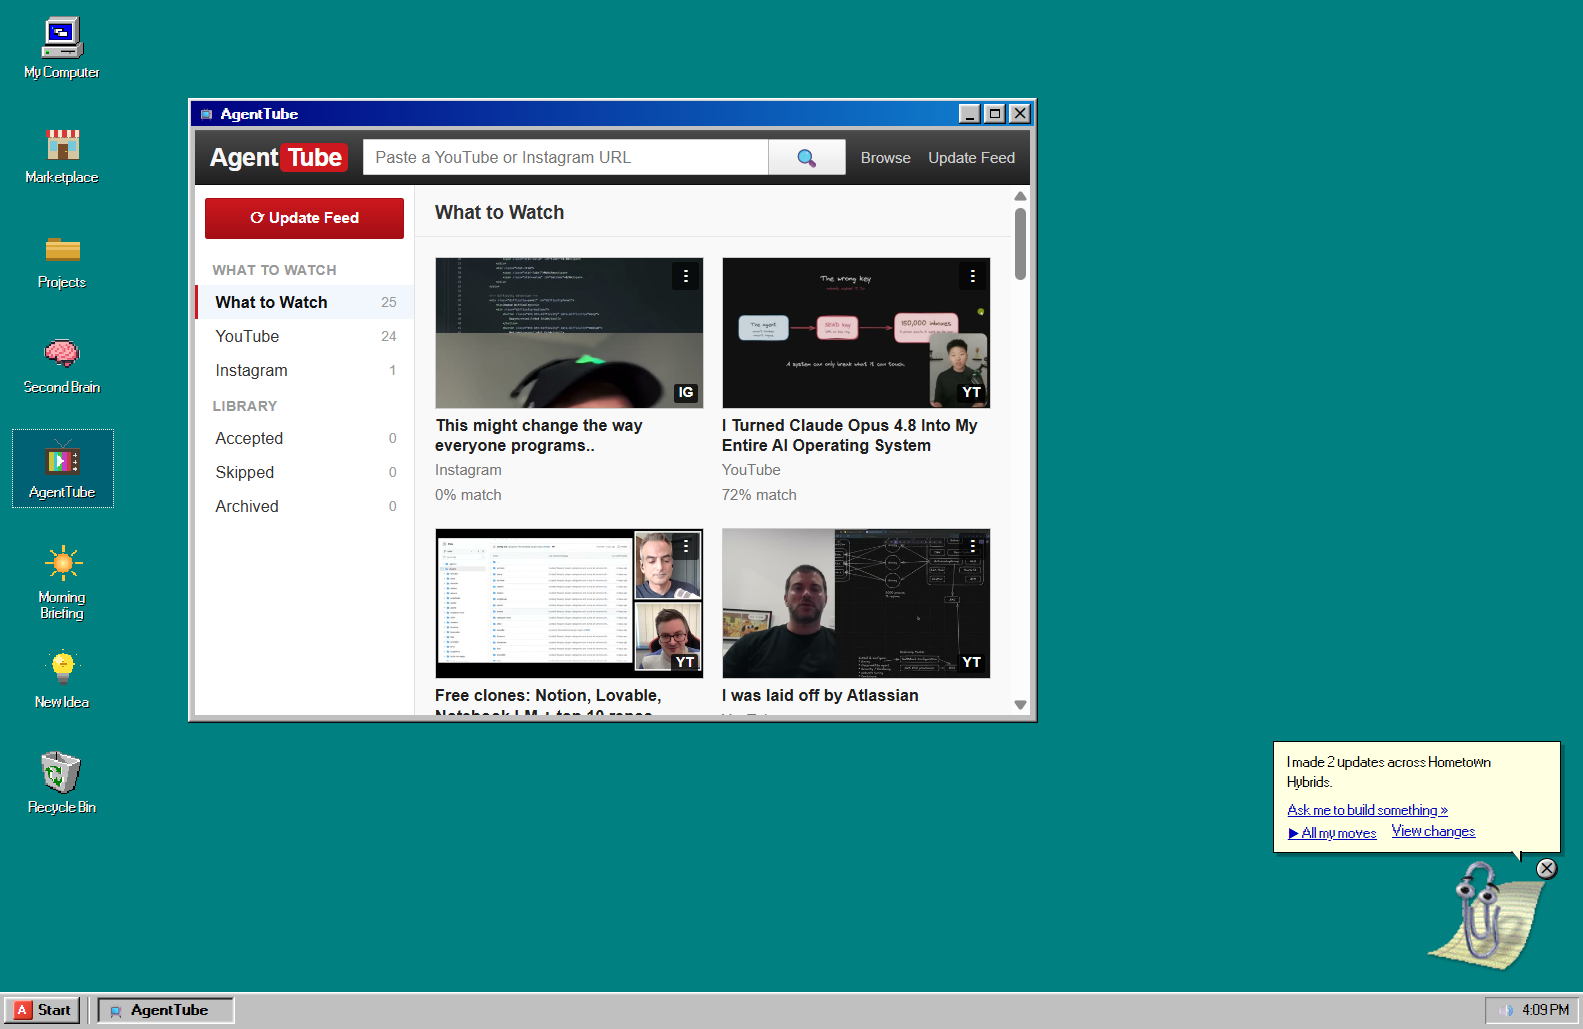Open Browse in the top header

click(885, 158)
